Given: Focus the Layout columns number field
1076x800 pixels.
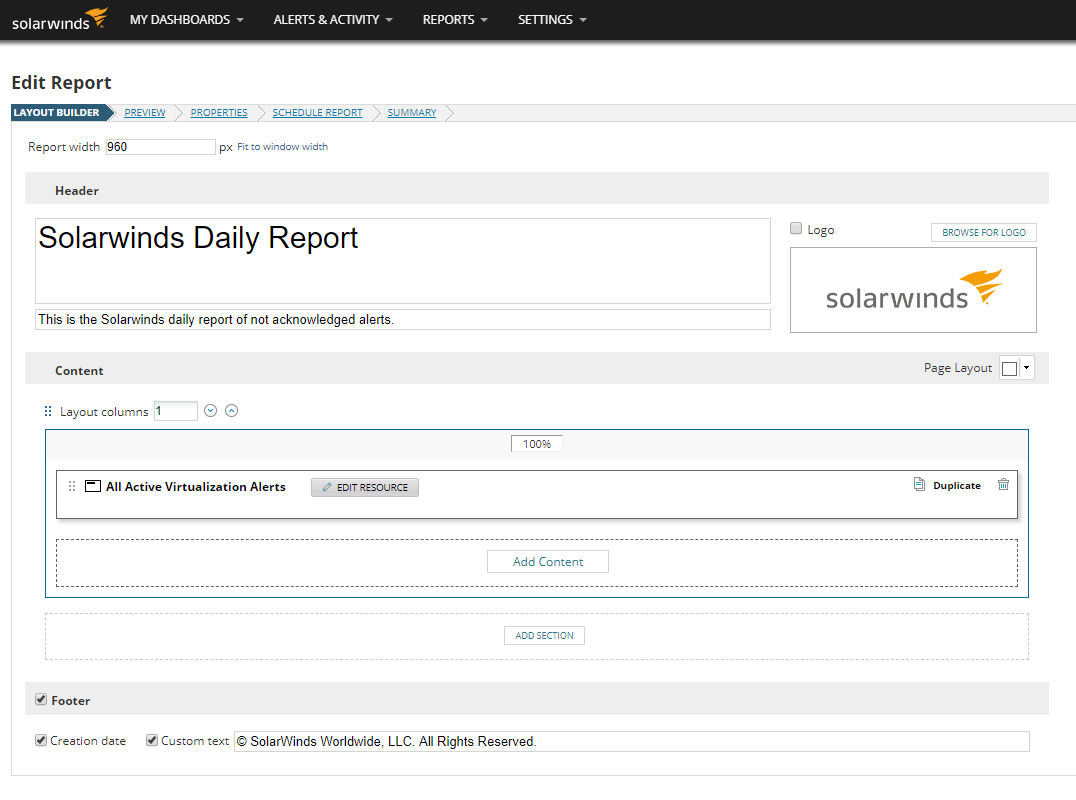Looking at the screenshot, I should click(x=176, y=411).
